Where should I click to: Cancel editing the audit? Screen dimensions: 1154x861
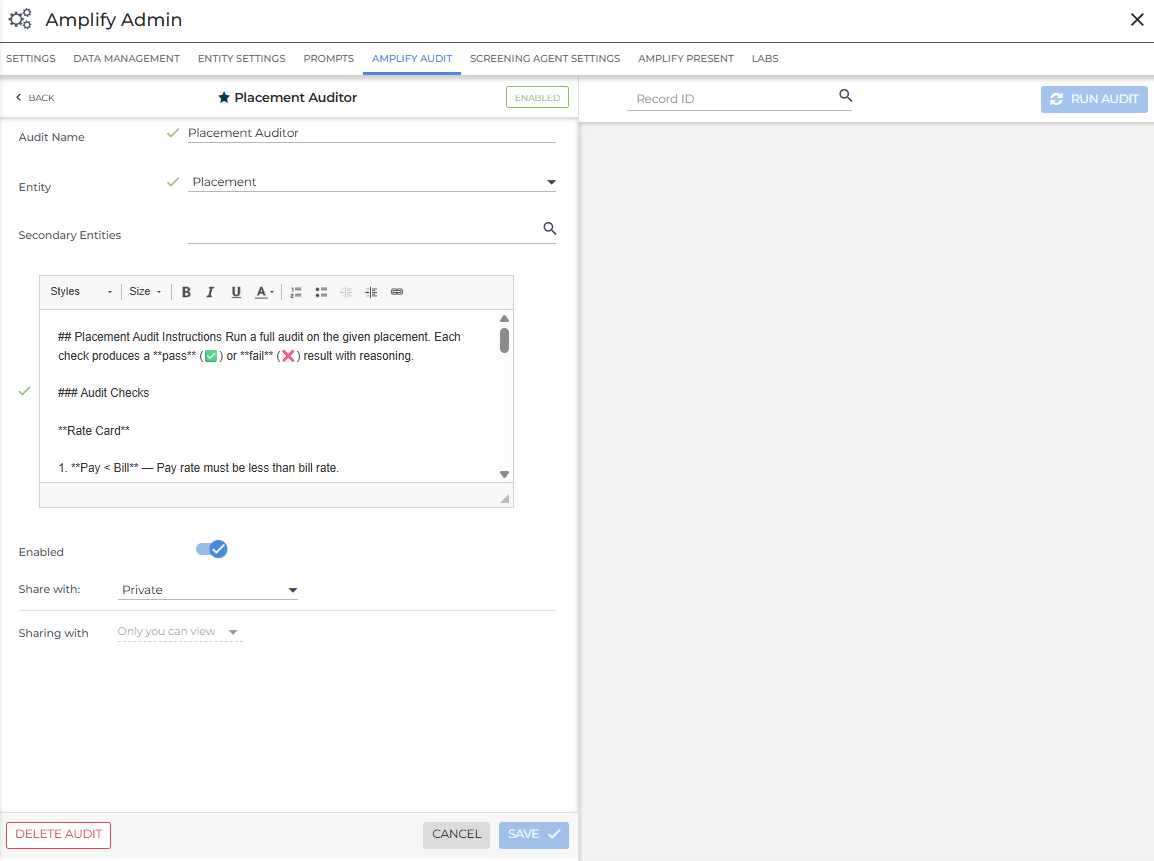(456, 835)
